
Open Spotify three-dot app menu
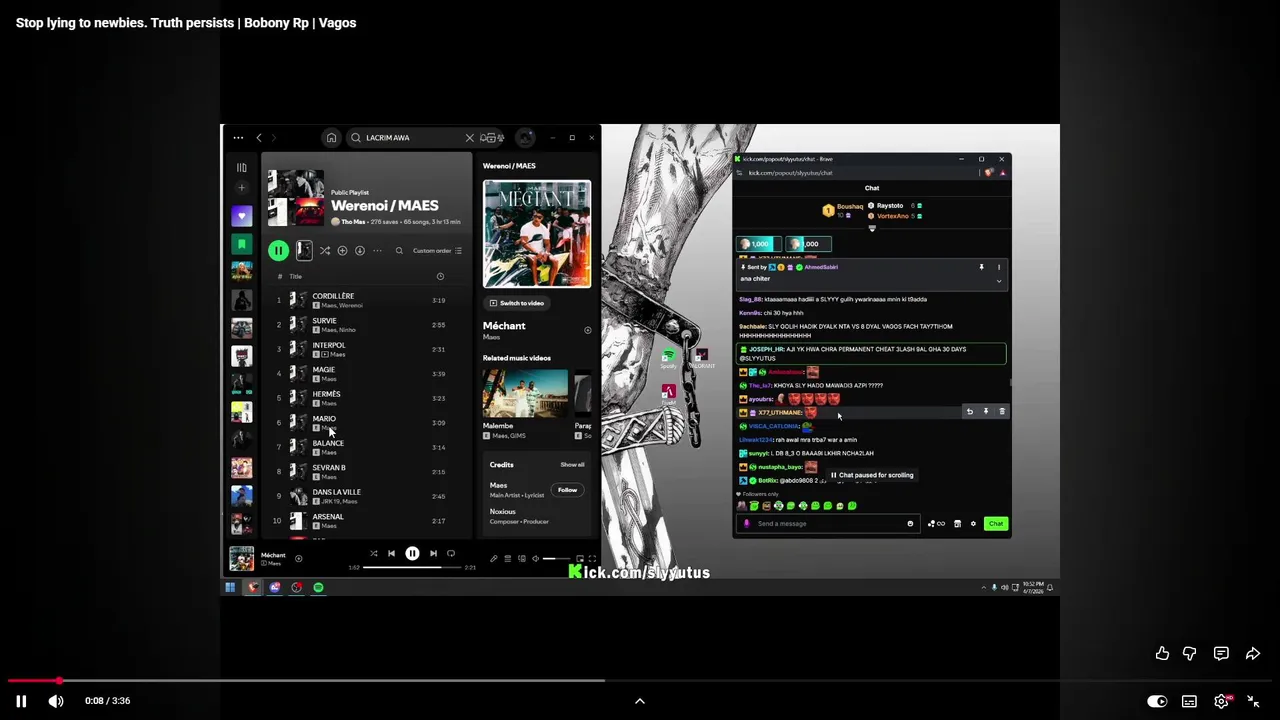point(238,138)
